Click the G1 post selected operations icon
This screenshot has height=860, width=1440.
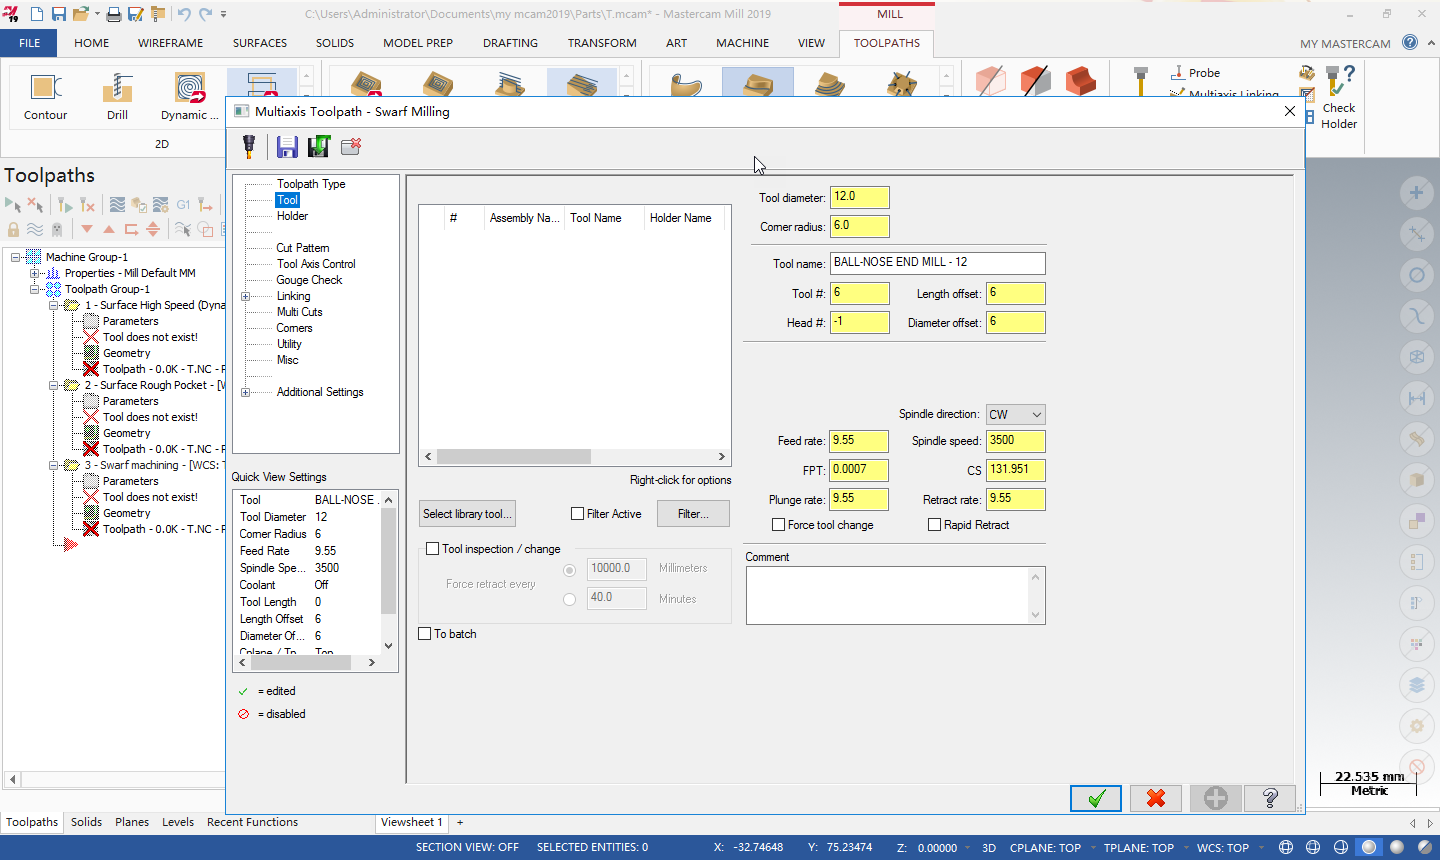tap(183, 205)
